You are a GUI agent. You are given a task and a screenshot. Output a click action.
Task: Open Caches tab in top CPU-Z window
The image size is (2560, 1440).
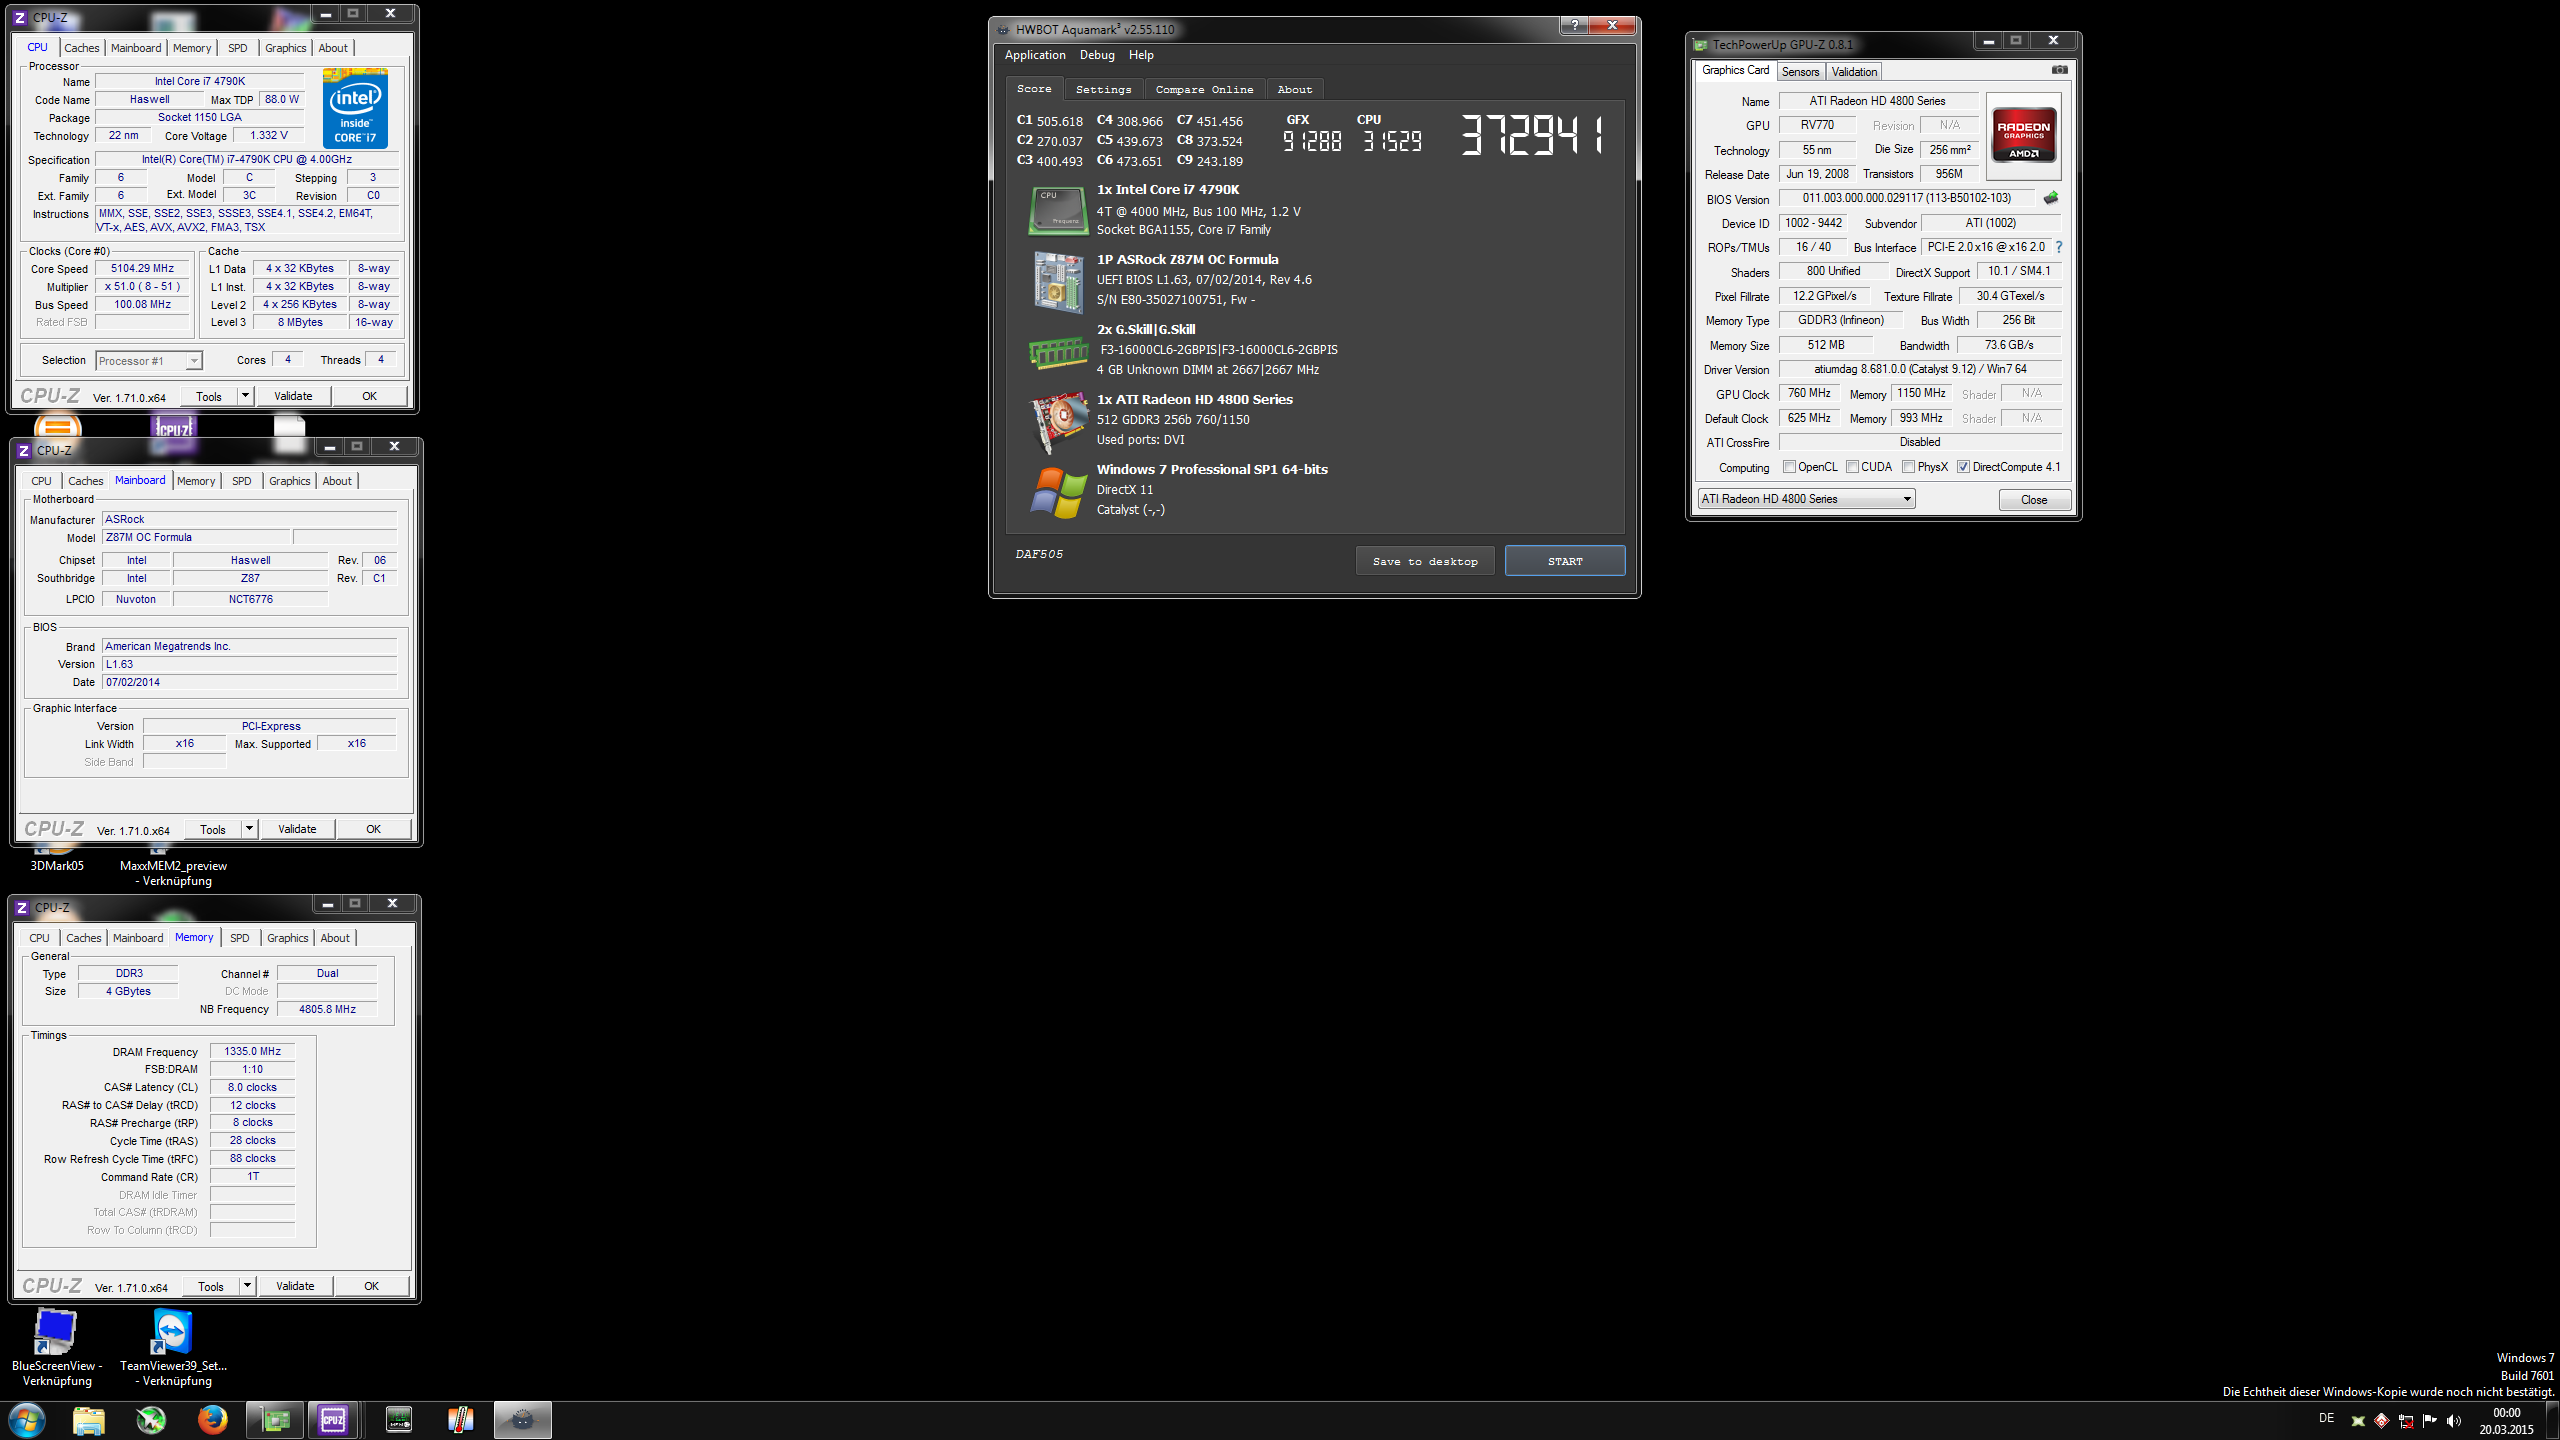pos(82,48)
